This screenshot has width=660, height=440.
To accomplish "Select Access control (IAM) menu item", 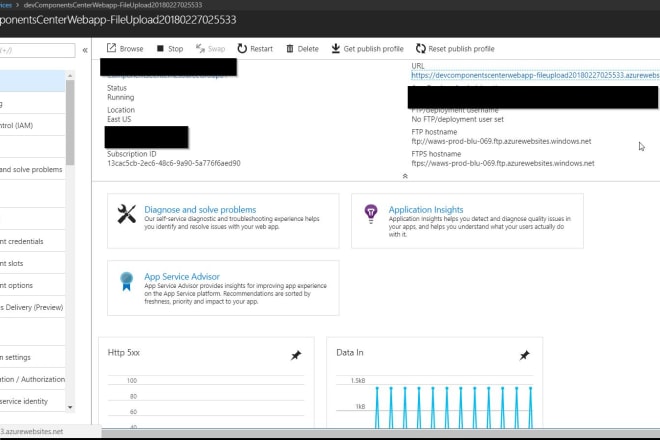I will coord(32,125).
